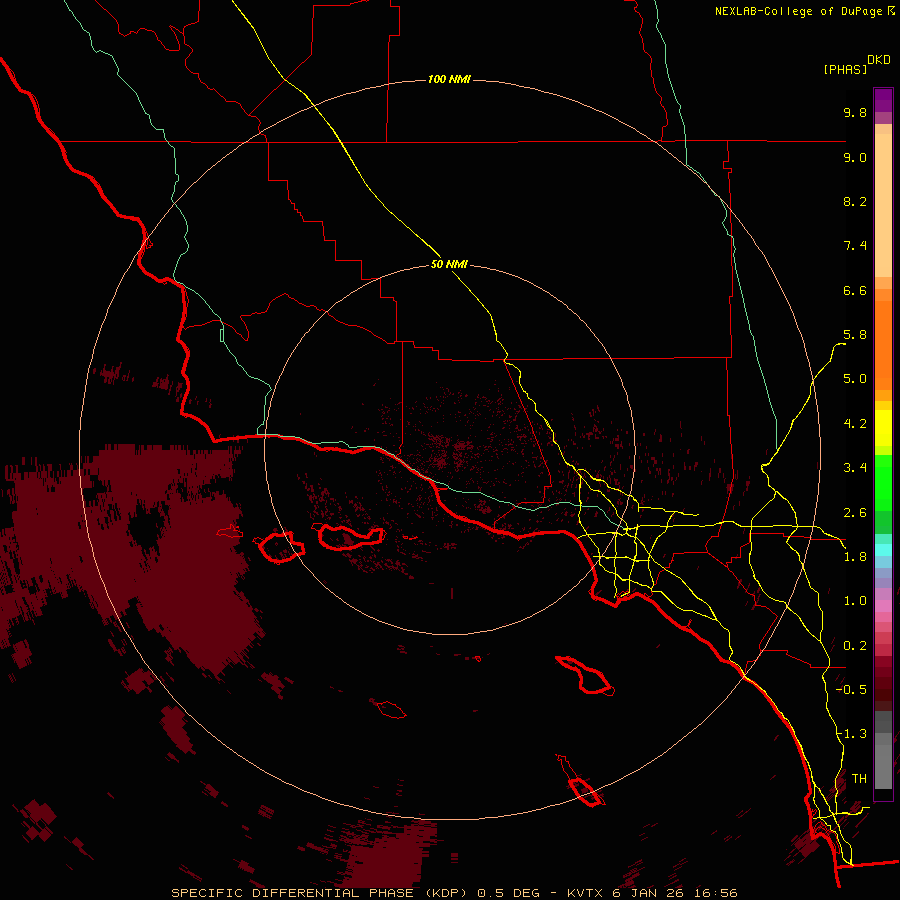
Task: Select the 7.4 legend value
Action: tap(855, 246)
